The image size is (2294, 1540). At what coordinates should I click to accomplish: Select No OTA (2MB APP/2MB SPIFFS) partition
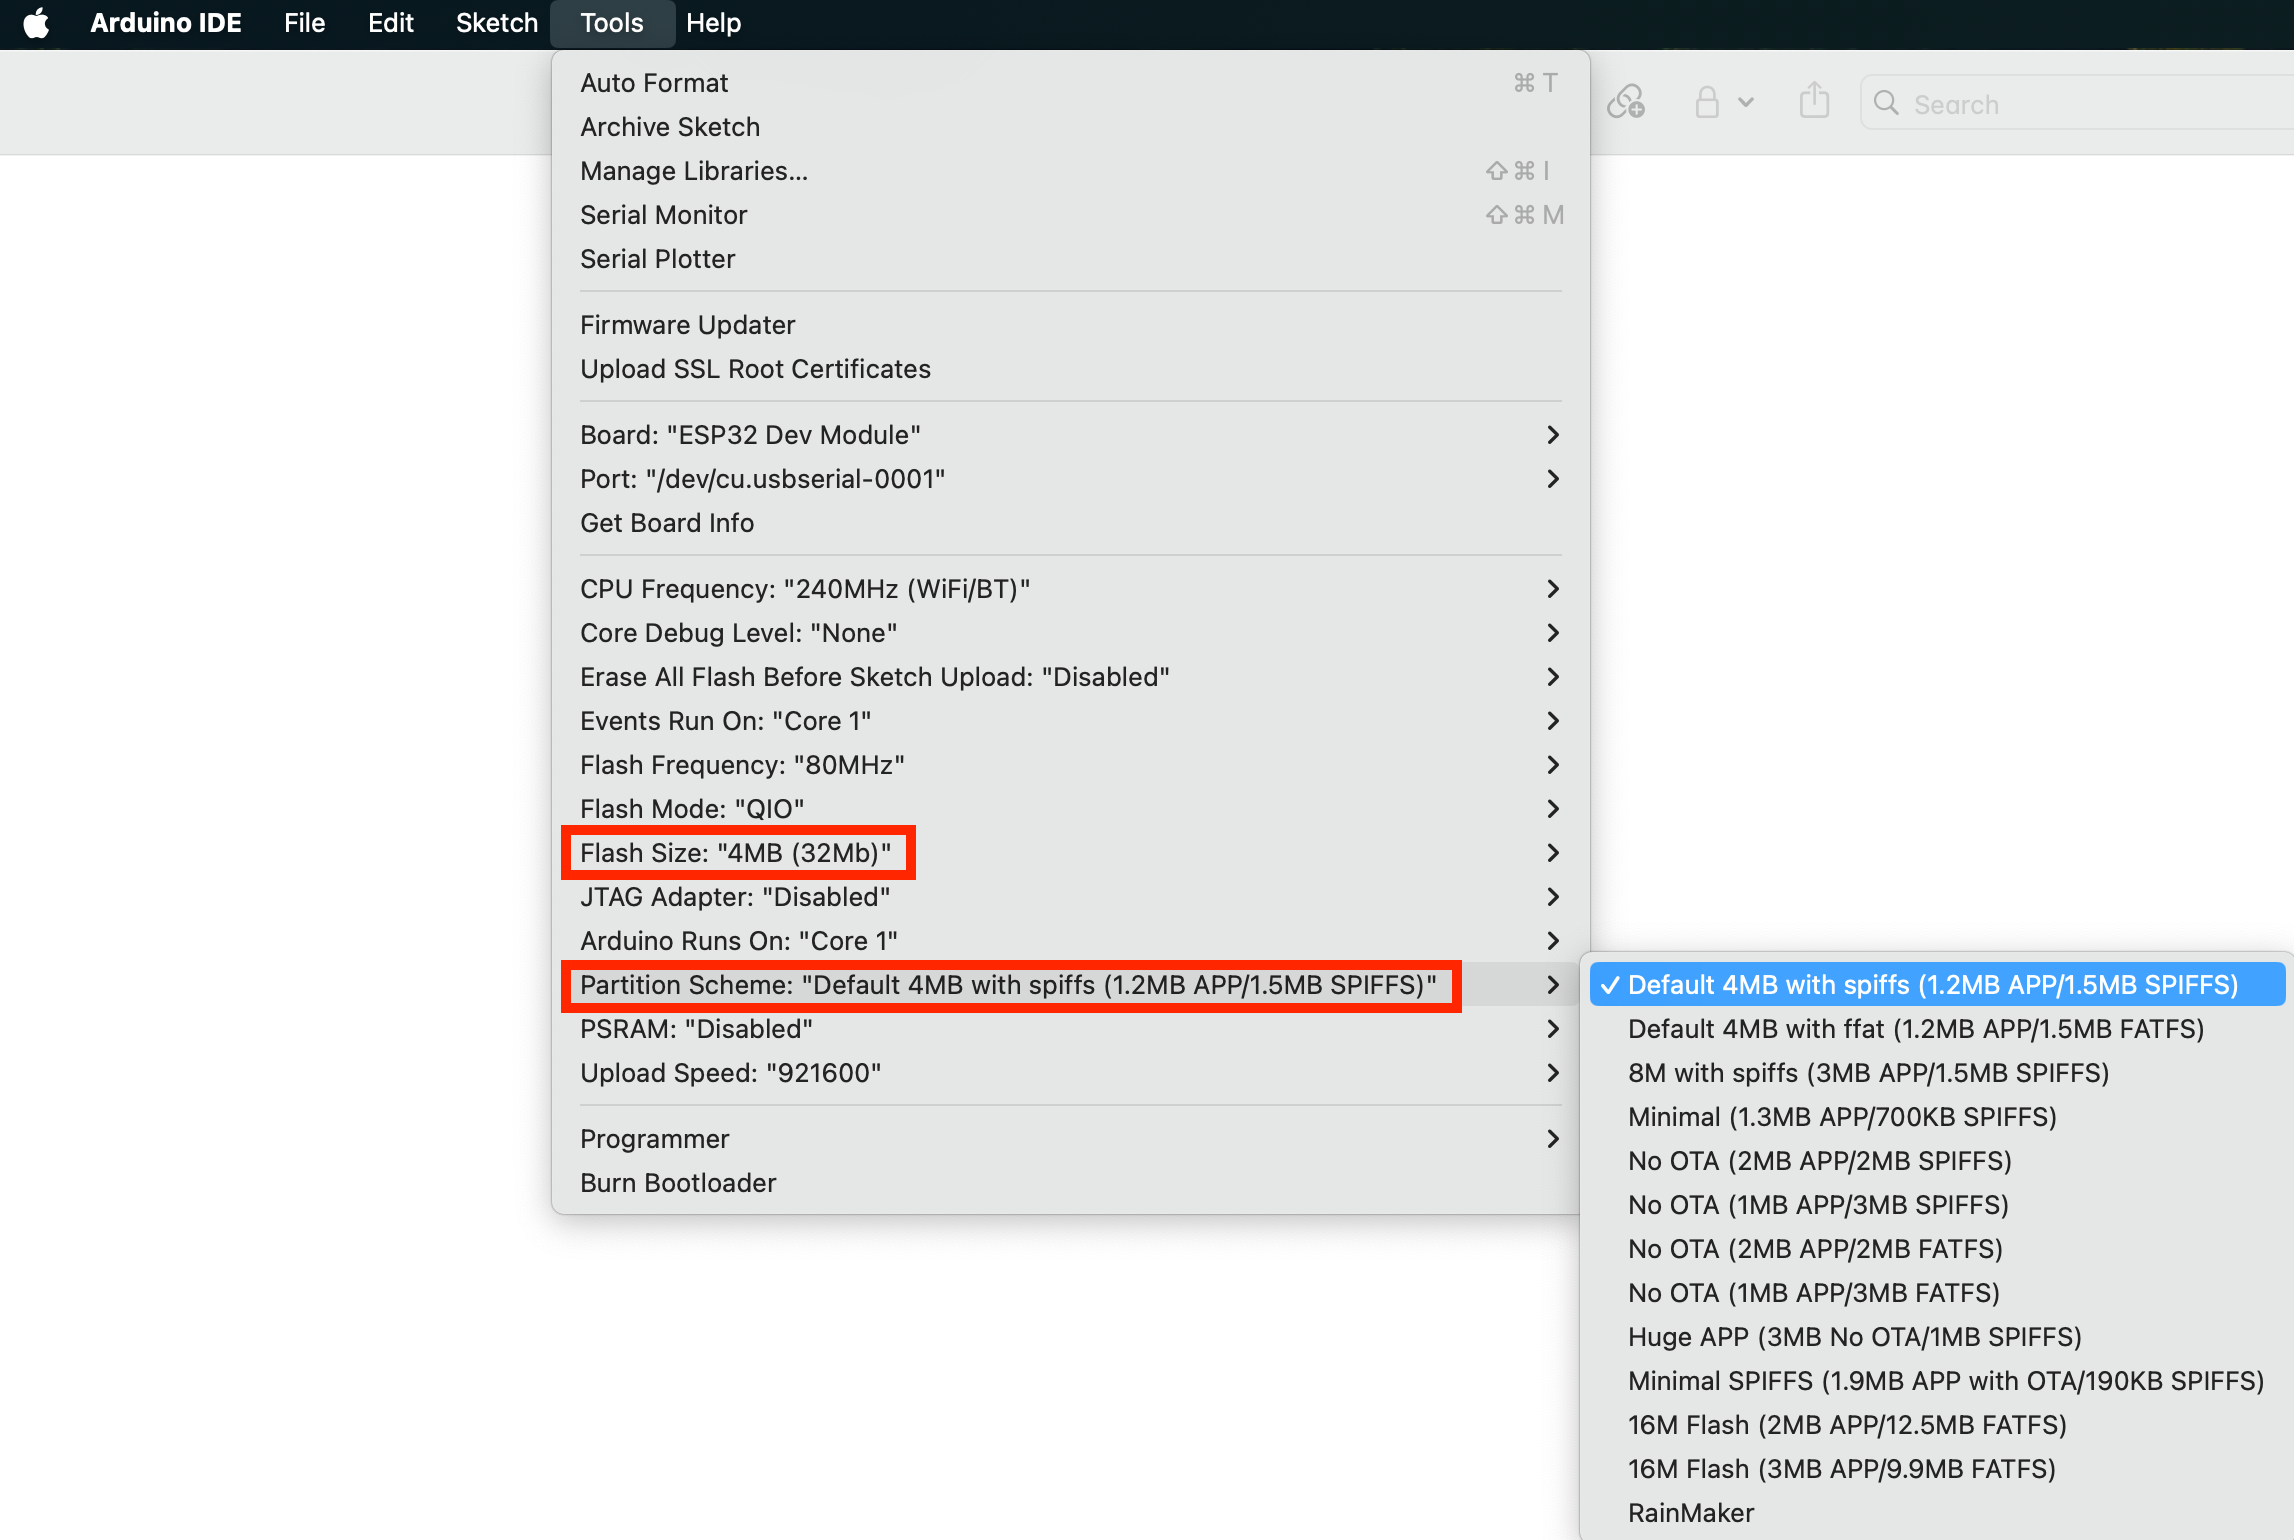(1819, 1161)
